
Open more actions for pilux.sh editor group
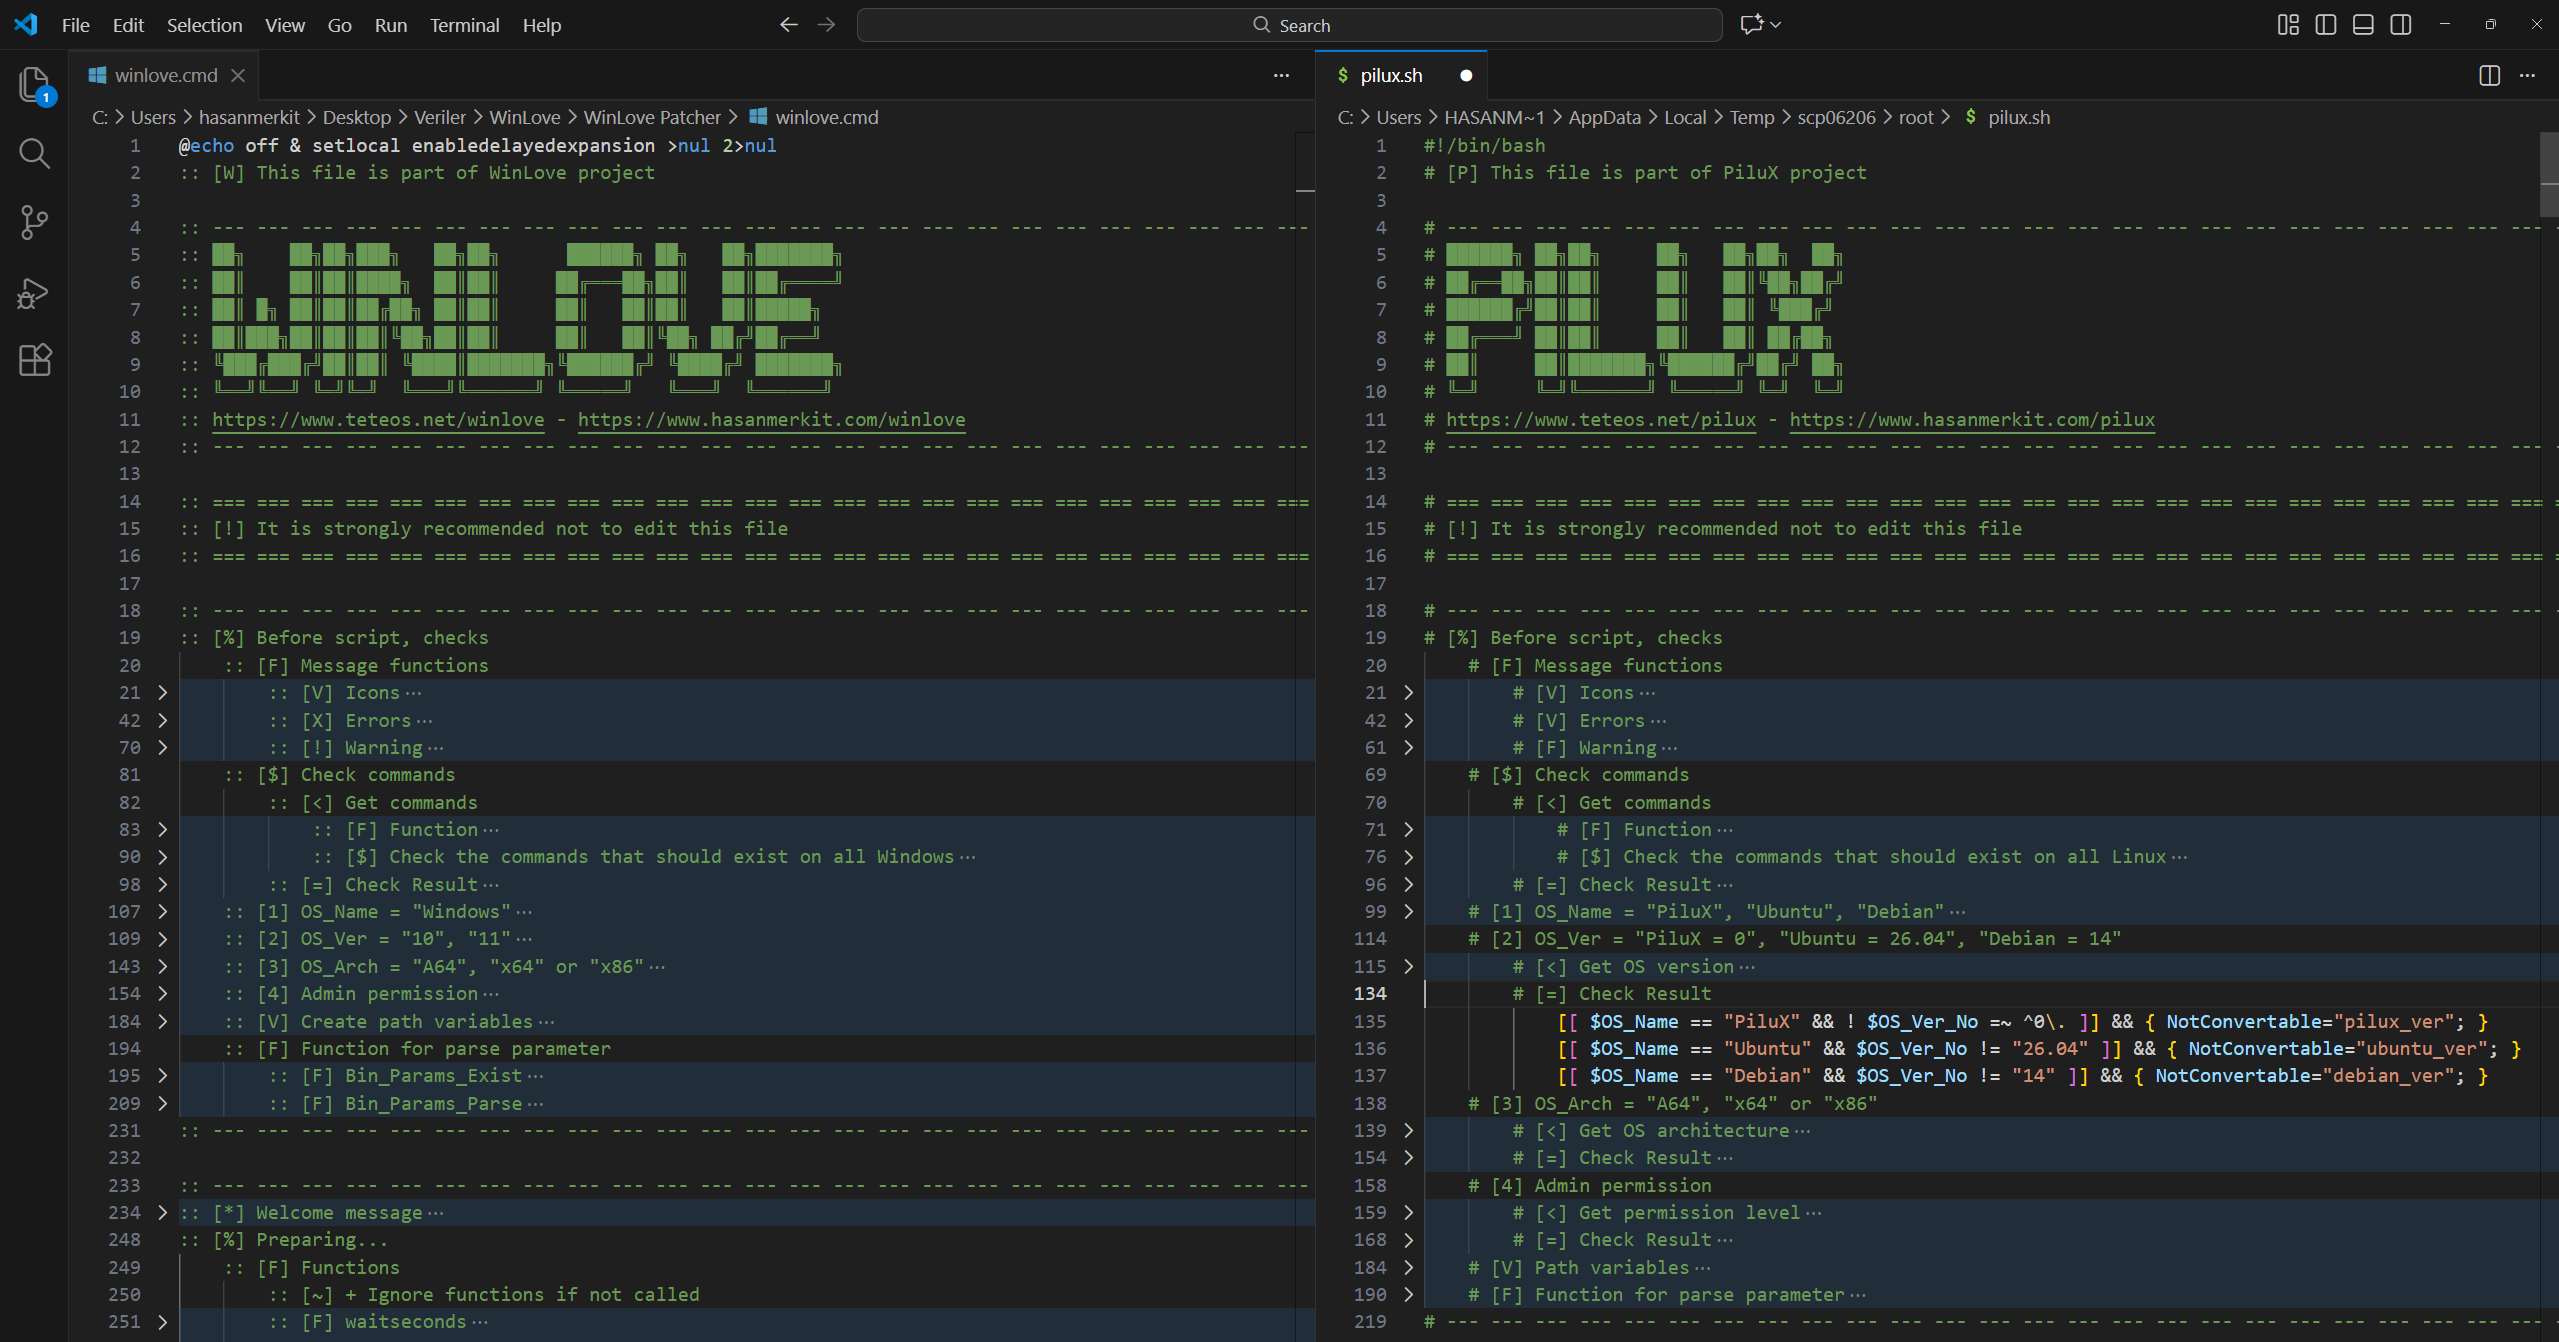2528,76
